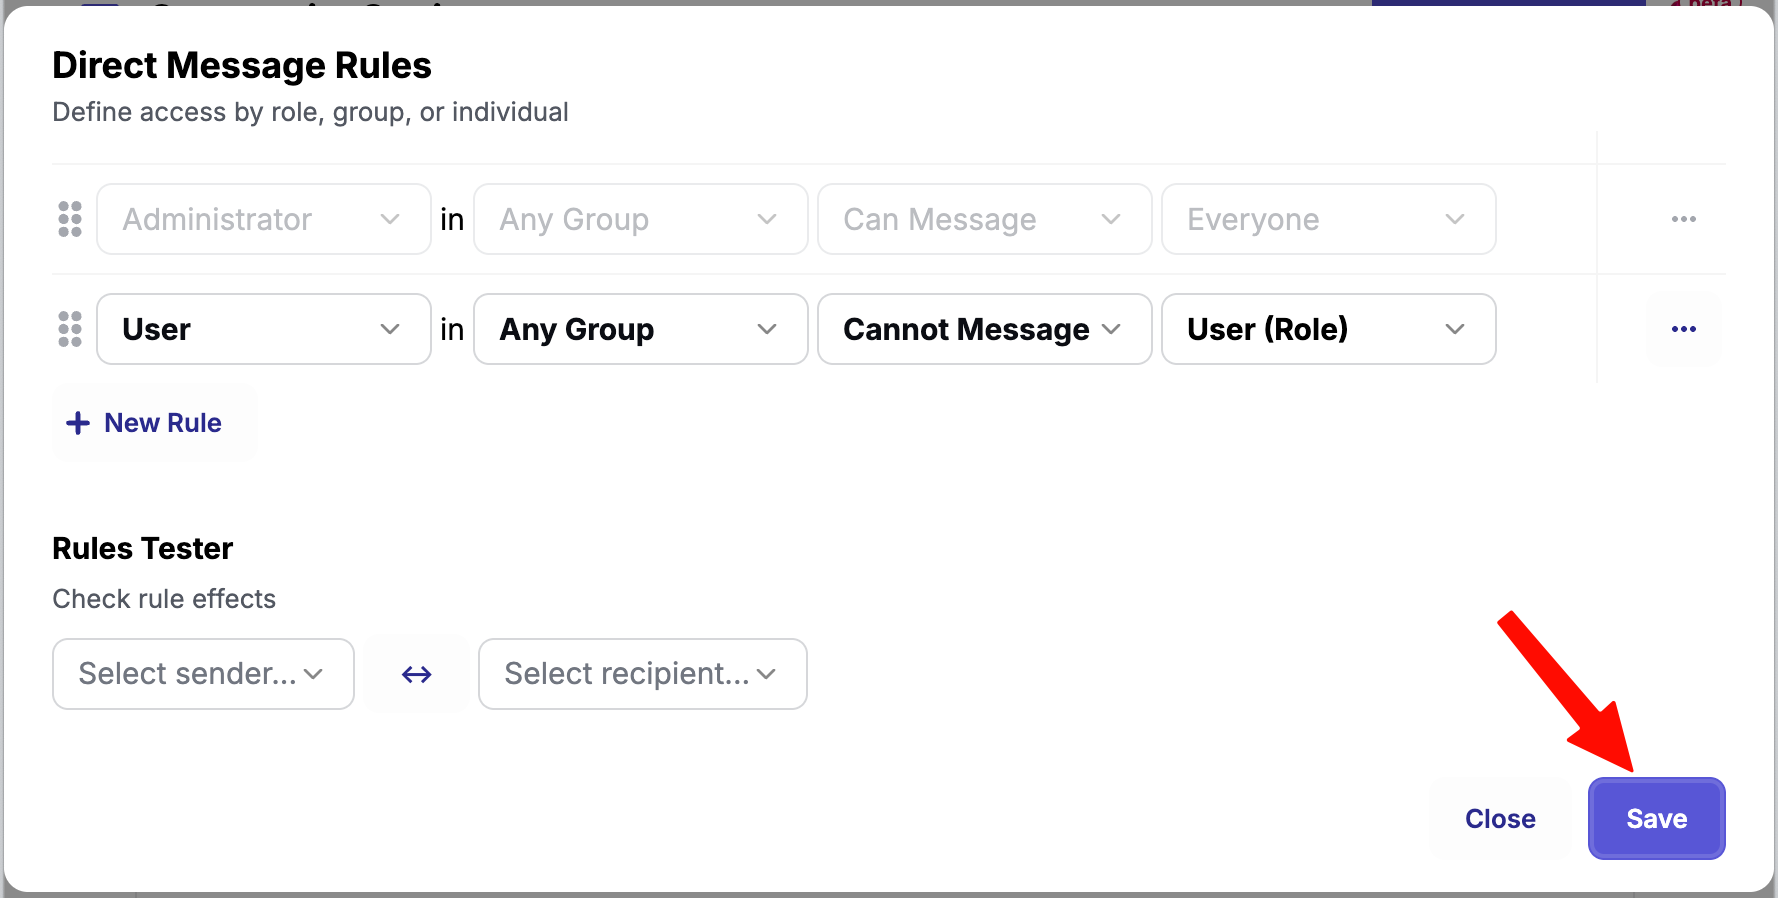Click the drag handle on the Administrator rule

[70, 219]
